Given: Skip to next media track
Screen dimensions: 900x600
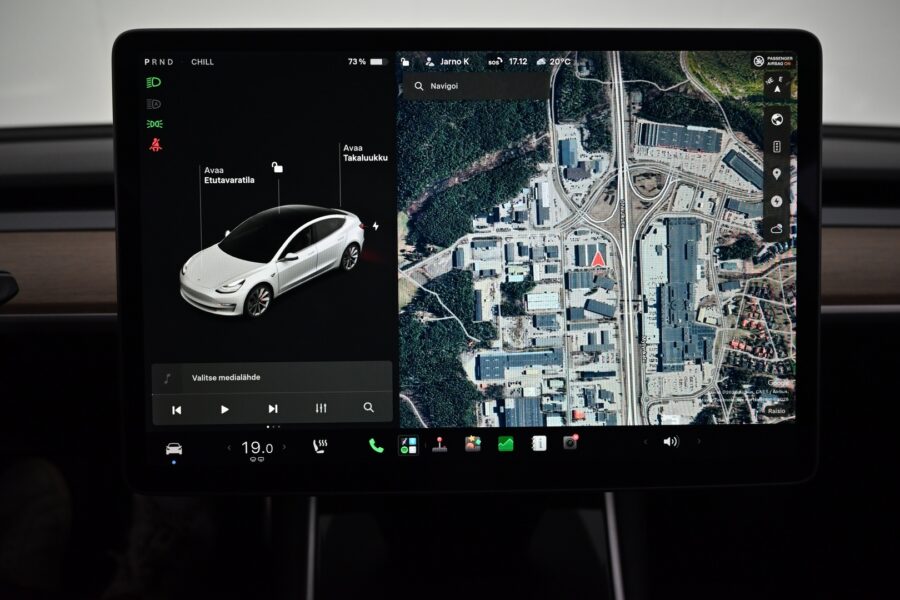Looking at the screenshot, I should 273,409.
